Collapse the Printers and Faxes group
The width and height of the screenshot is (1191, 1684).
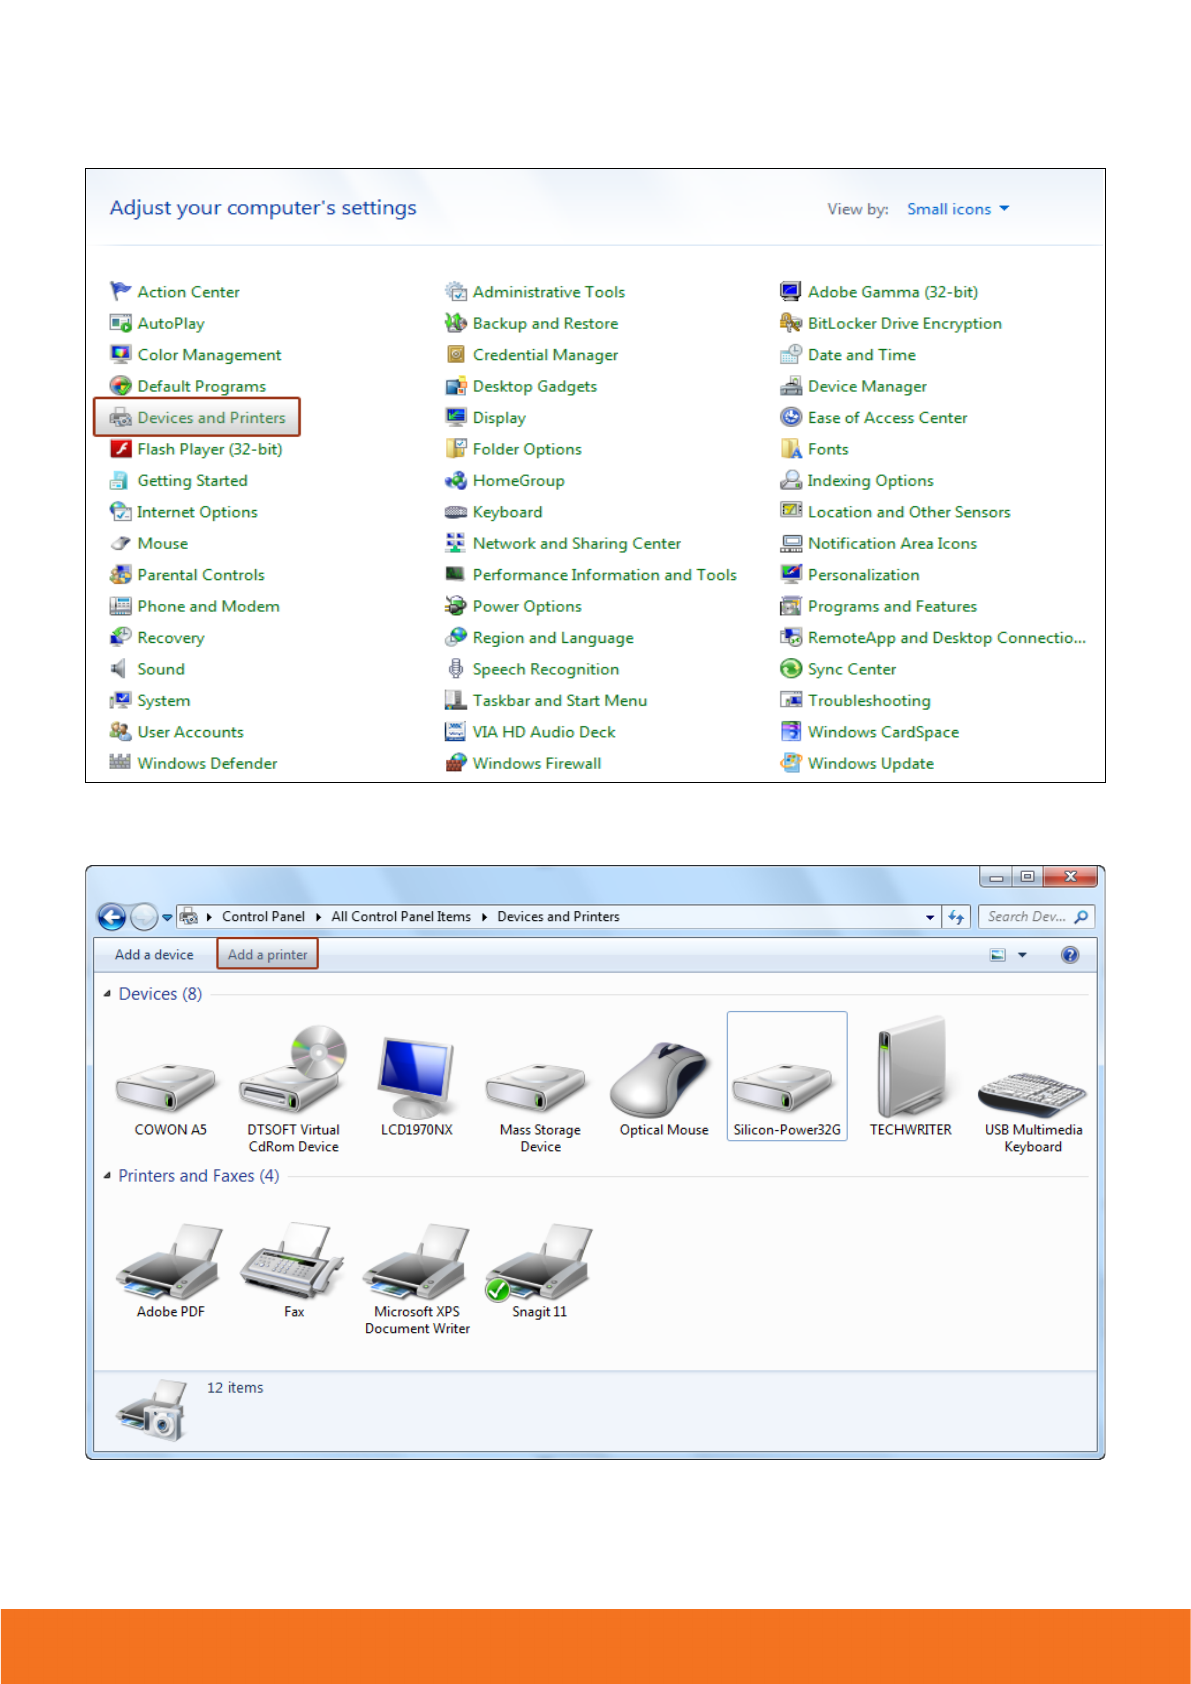(x=107, y=1176)
